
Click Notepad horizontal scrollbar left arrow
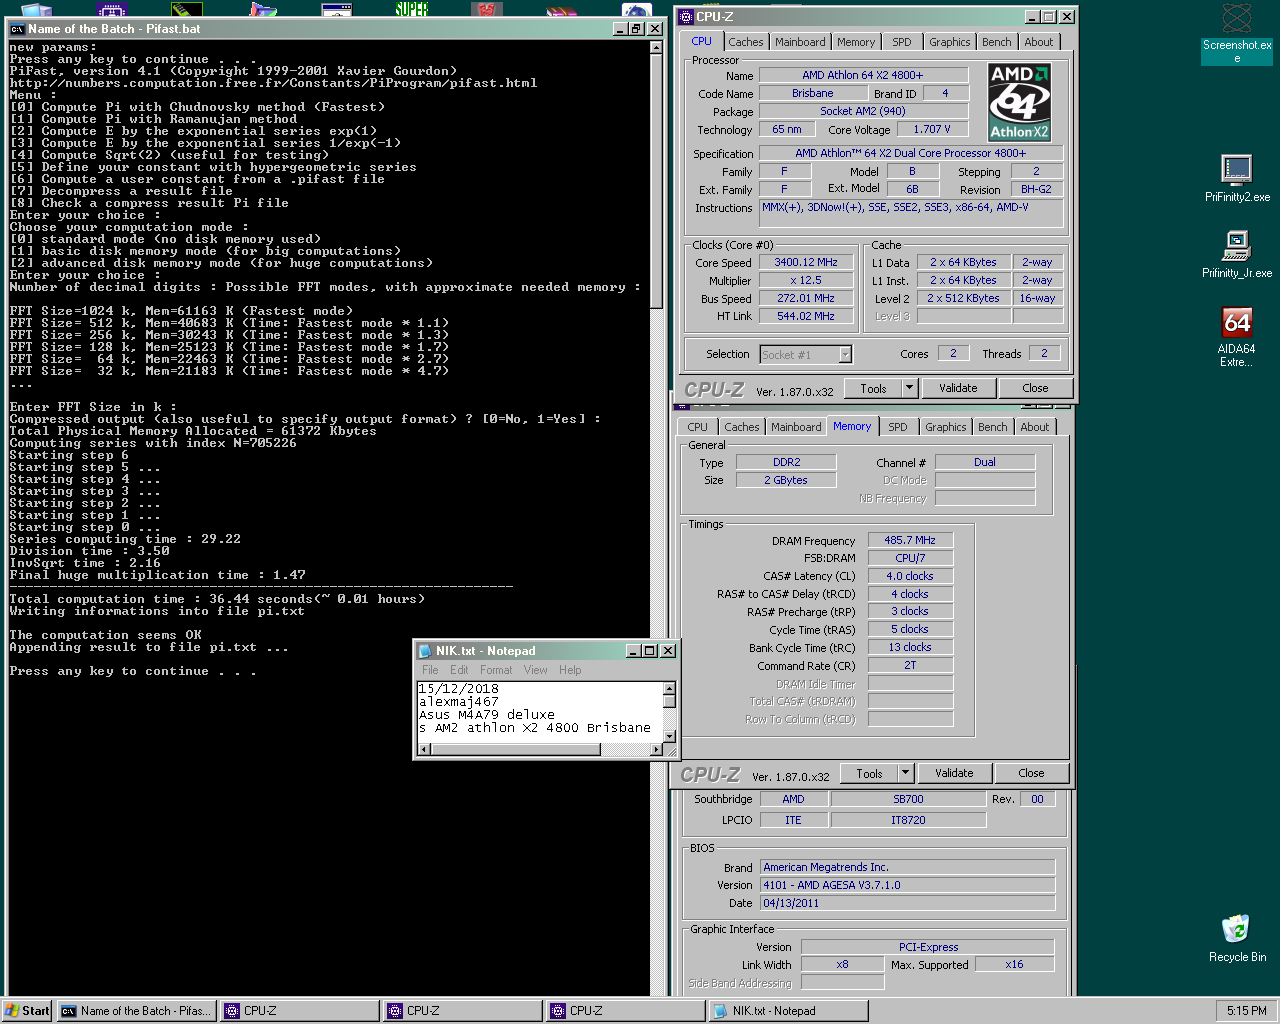point(424,749)
